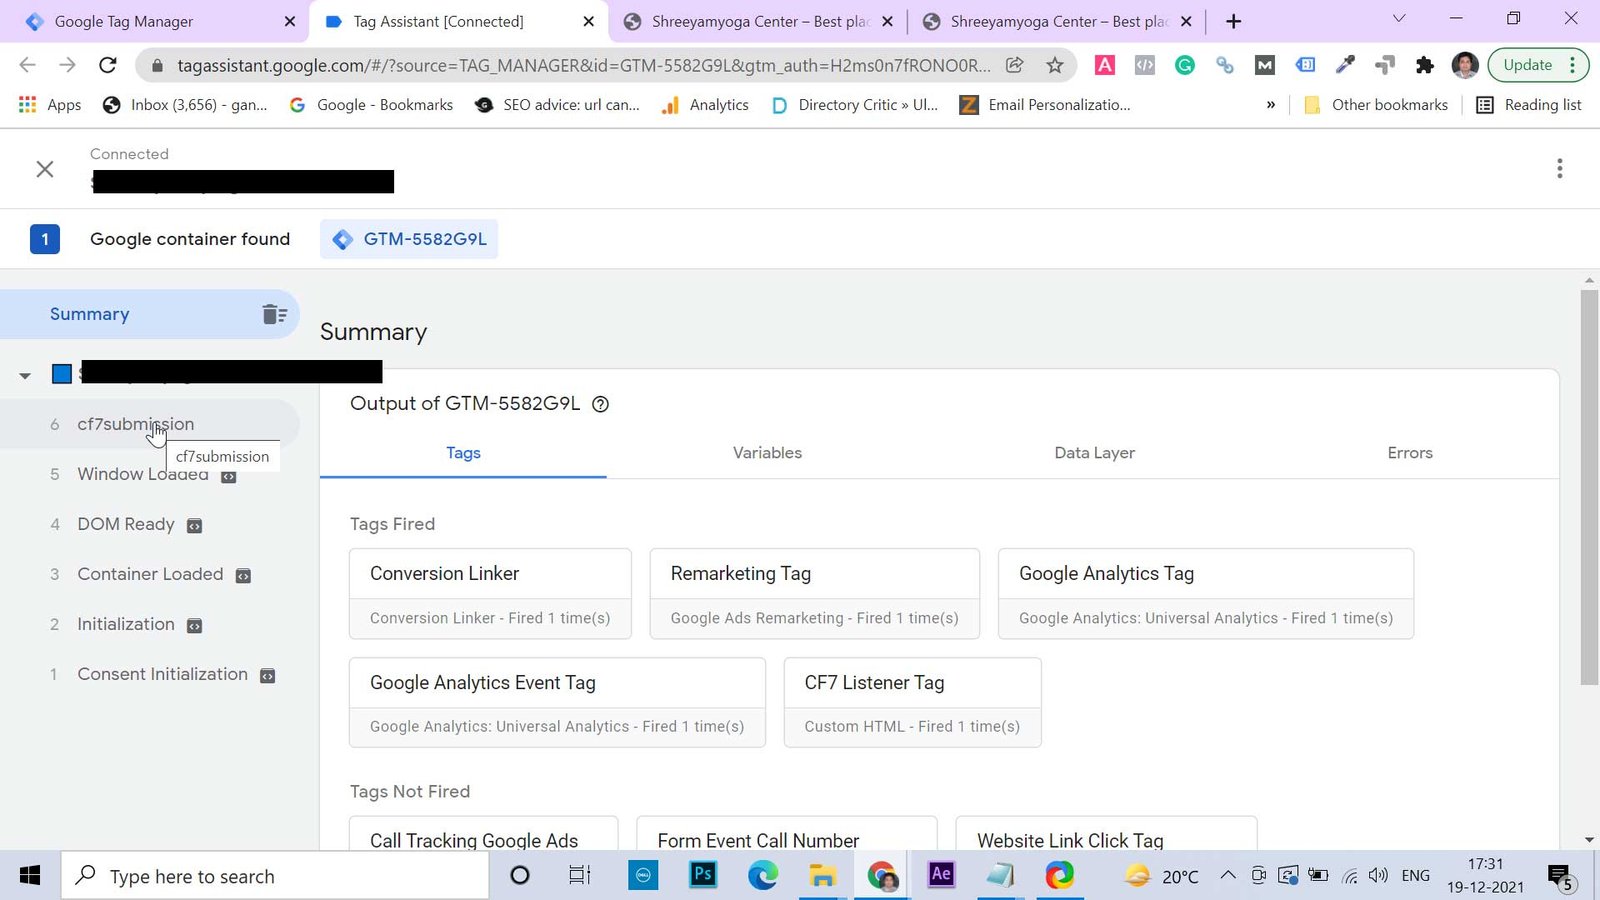Screen dimensions: 1600x900
Task: Bookmark this page with the star icon
Action: [1054, 65]
